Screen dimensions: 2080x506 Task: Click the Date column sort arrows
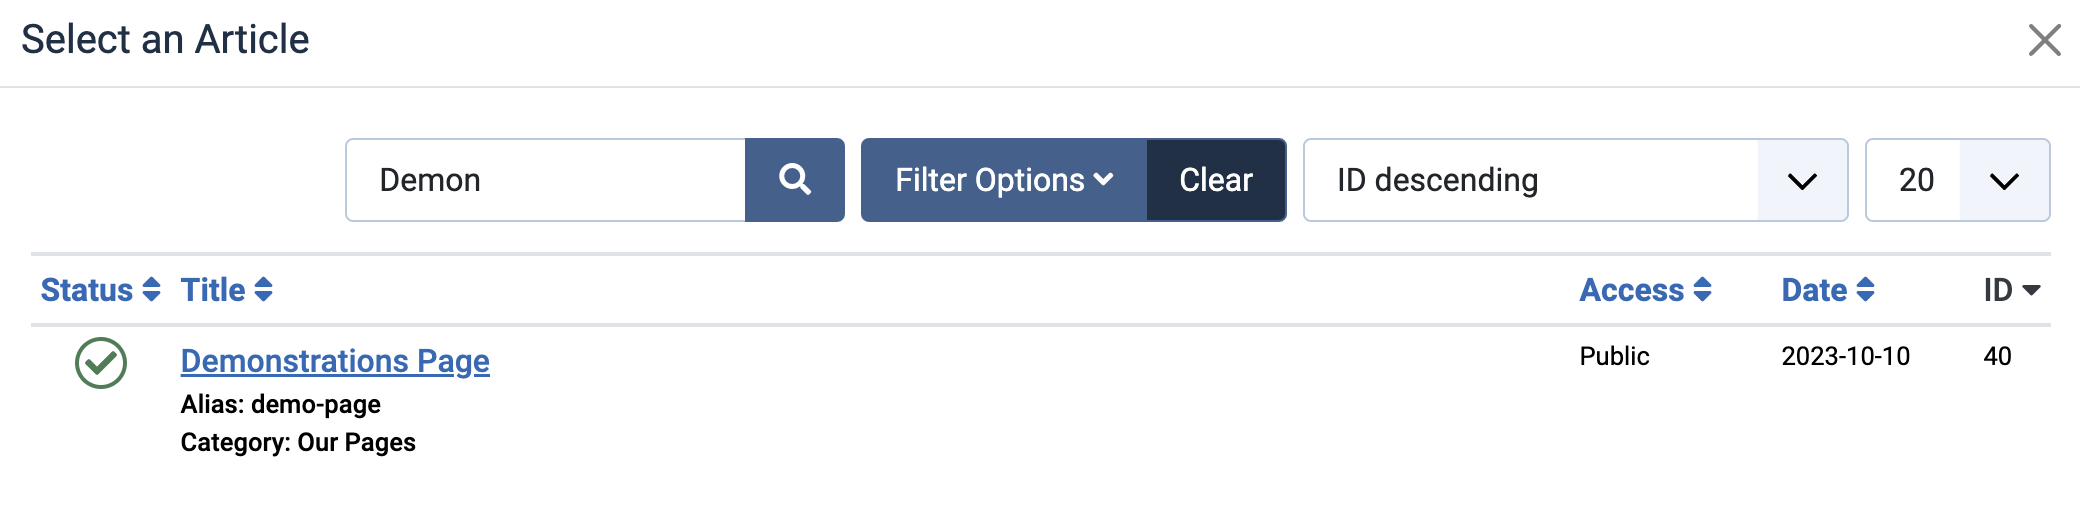[x=1866, y=290]
